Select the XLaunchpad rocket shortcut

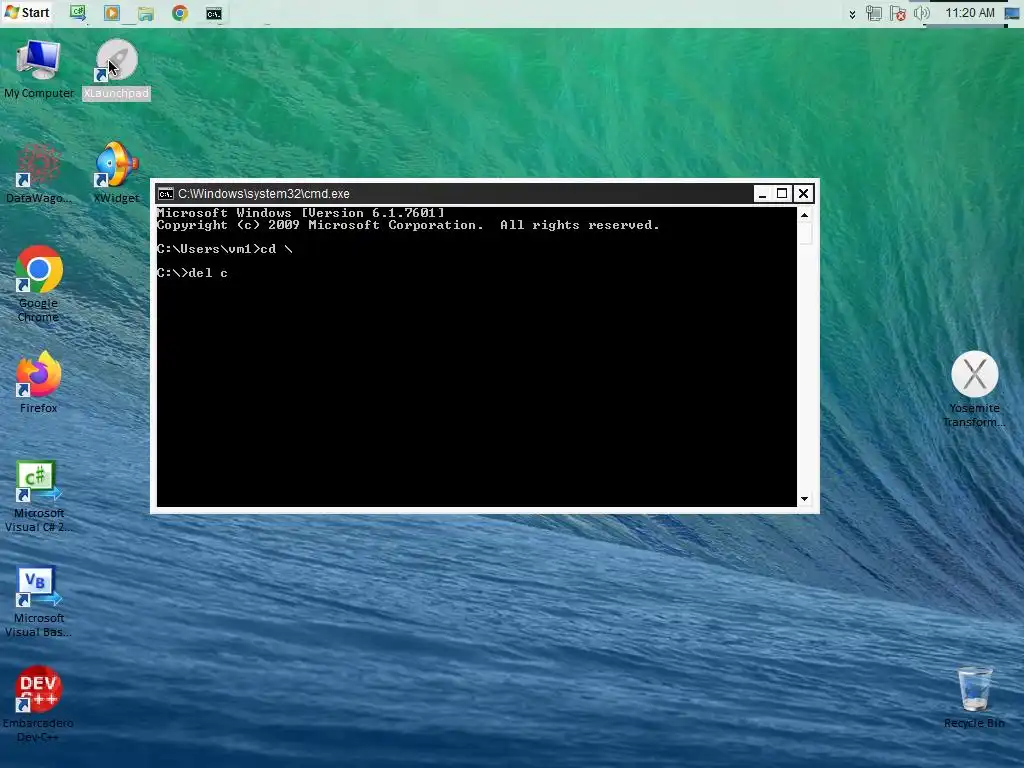[x=116, y=69]
